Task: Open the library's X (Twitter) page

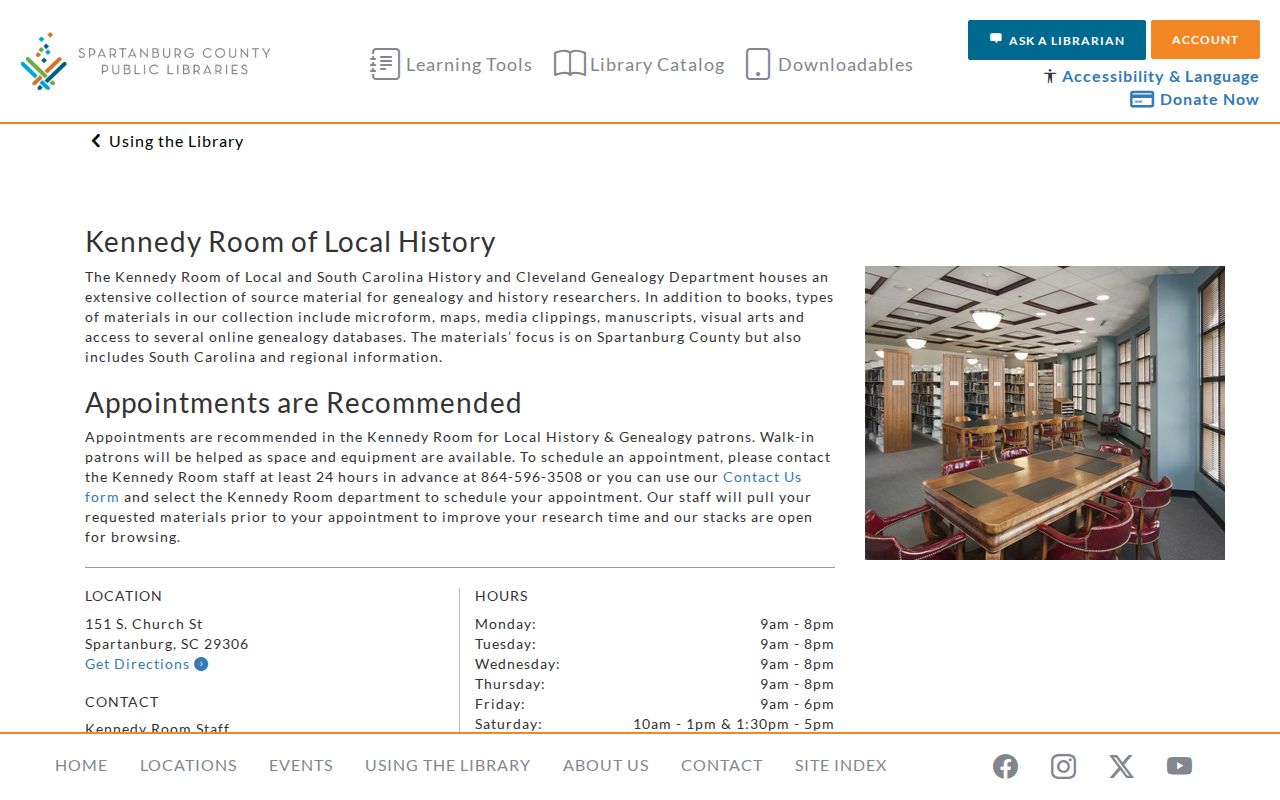Action: [x=1122, y=766]
